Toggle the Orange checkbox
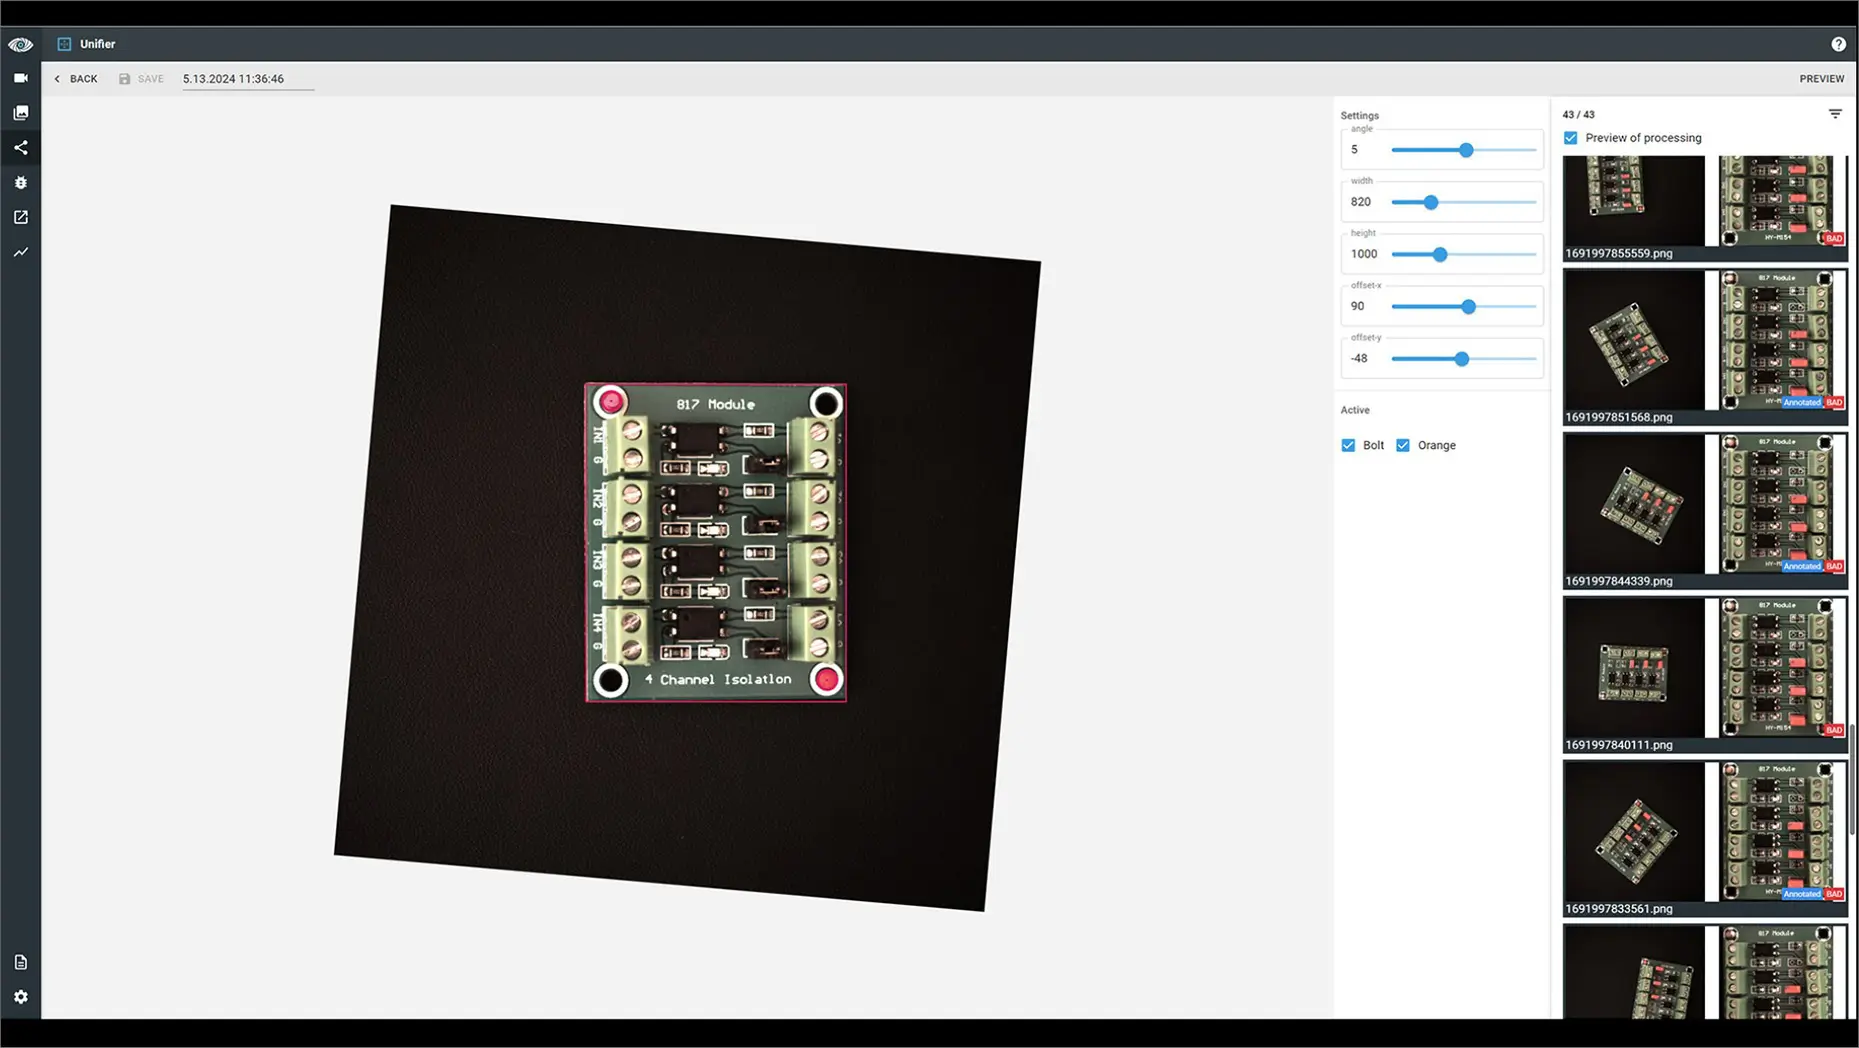The width and height of the screenshot is (1859, 1048). [x=1403, y=445]
